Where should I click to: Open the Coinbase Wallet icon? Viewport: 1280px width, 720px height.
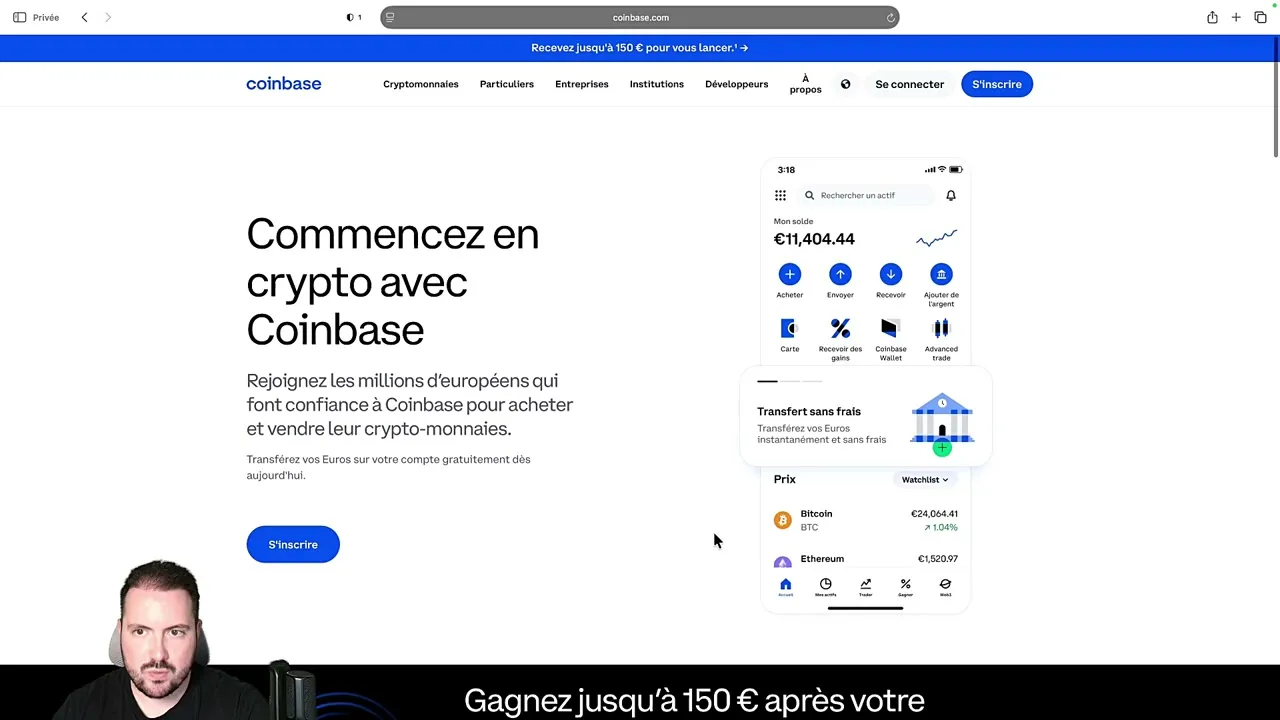click(x=890, y=328)
